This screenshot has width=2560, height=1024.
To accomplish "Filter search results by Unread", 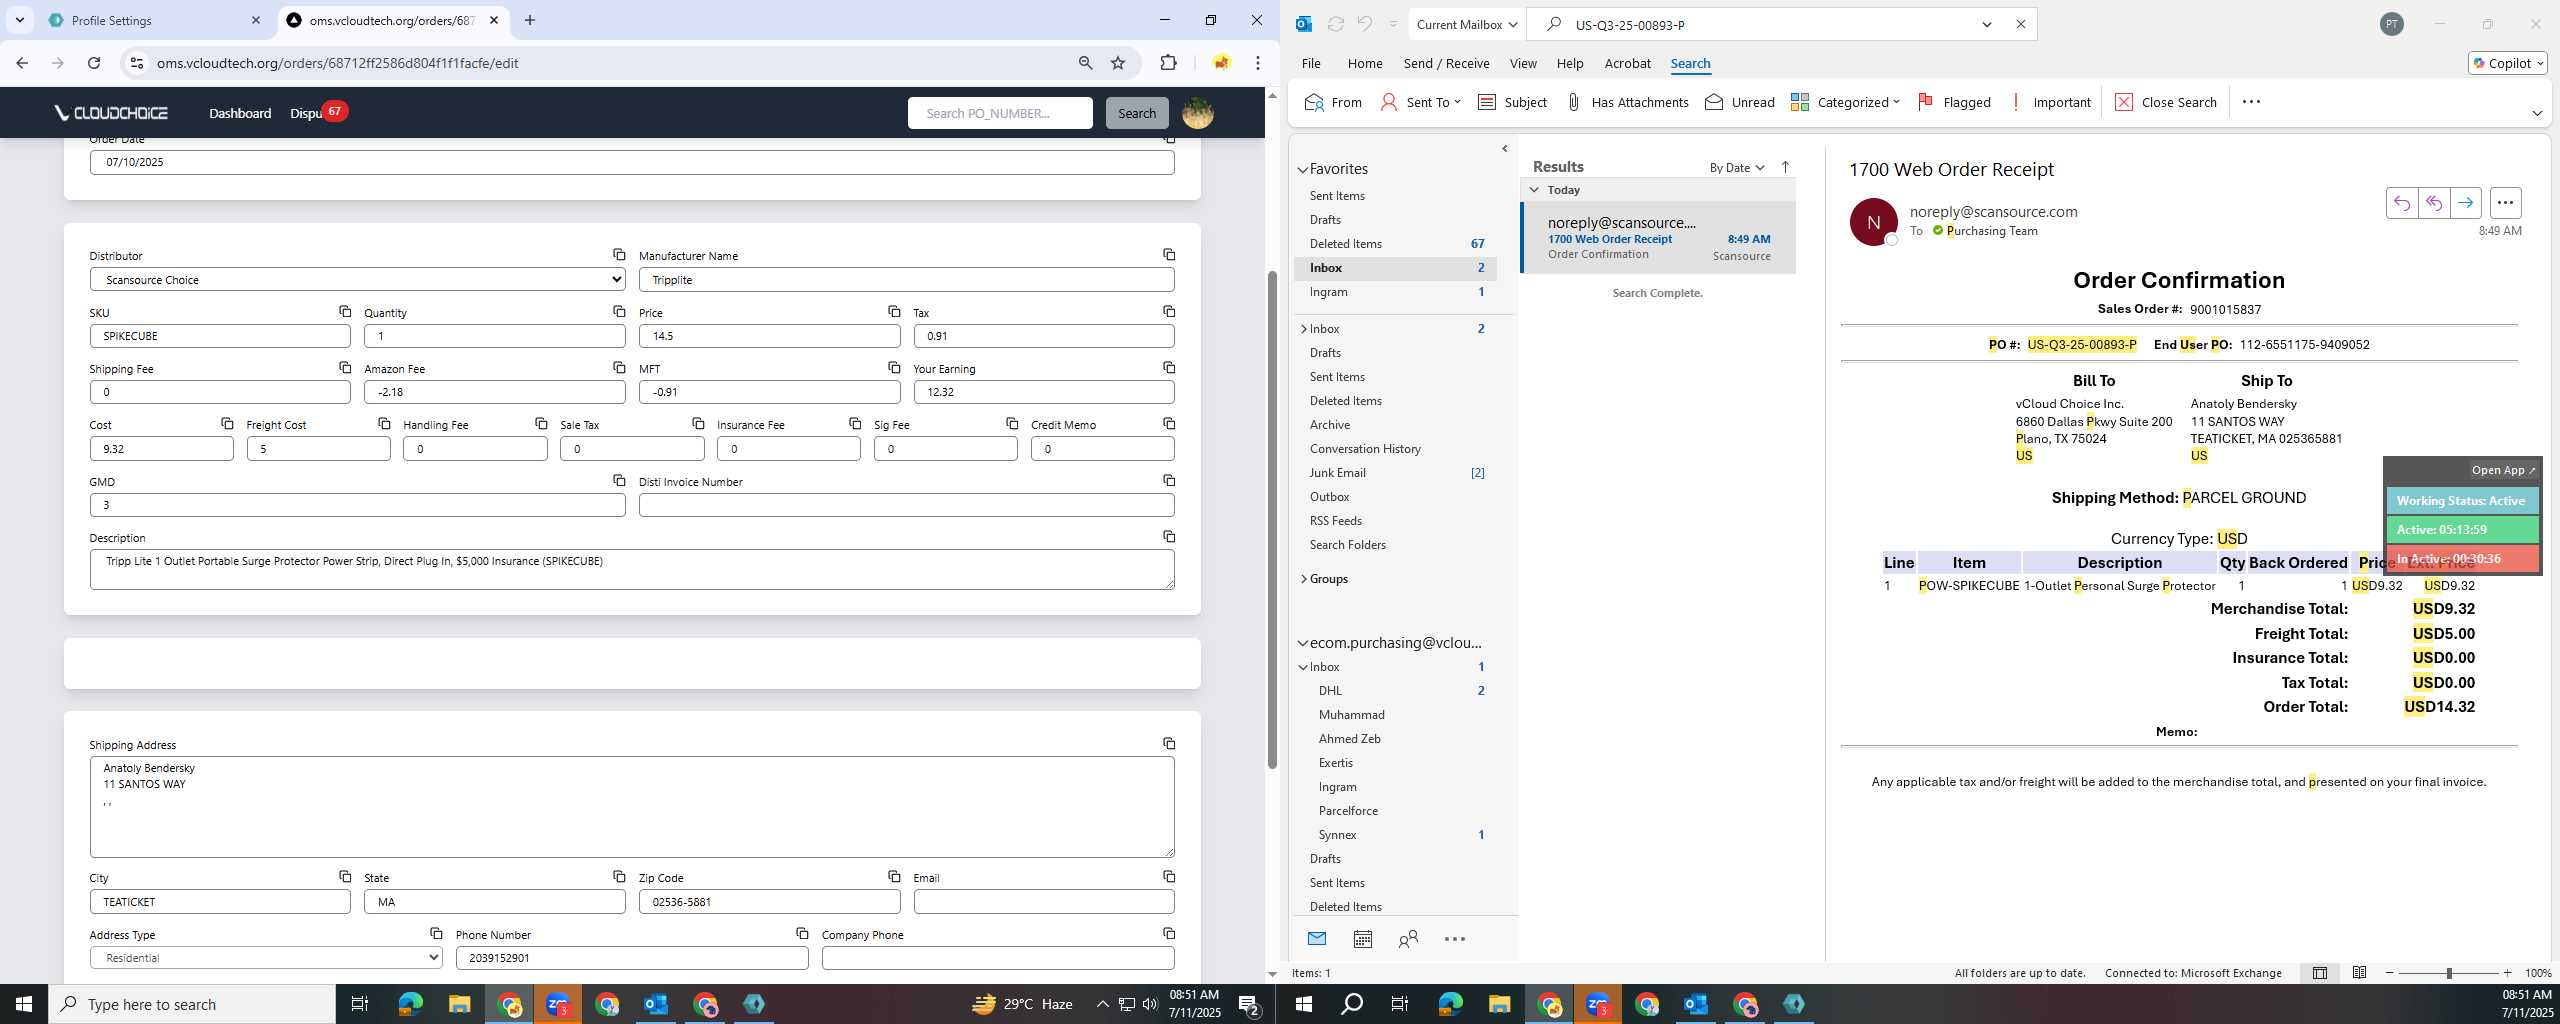I will pos(1740,102).
